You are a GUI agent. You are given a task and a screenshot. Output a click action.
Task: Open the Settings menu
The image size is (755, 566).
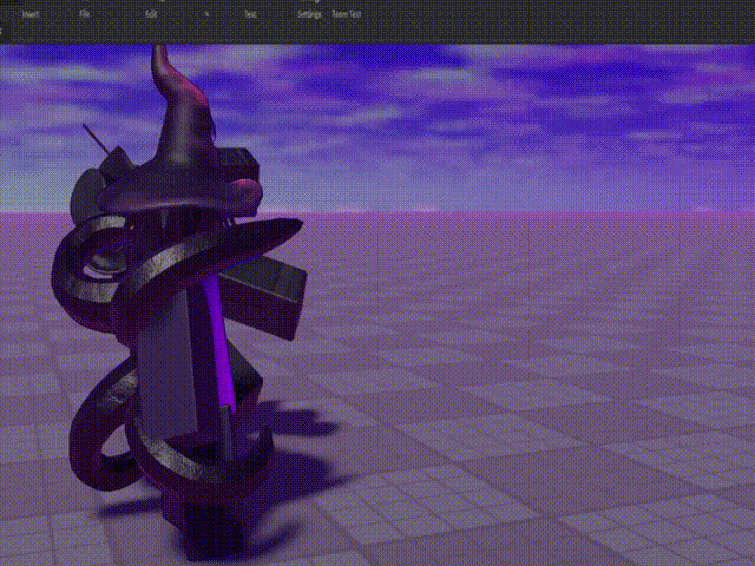click(x=309, y=16)
